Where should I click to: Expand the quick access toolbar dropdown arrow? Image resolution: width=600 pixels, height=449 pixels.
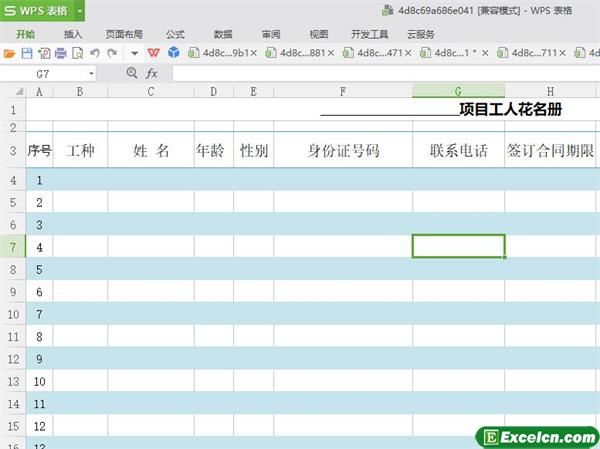click(134, 52)
